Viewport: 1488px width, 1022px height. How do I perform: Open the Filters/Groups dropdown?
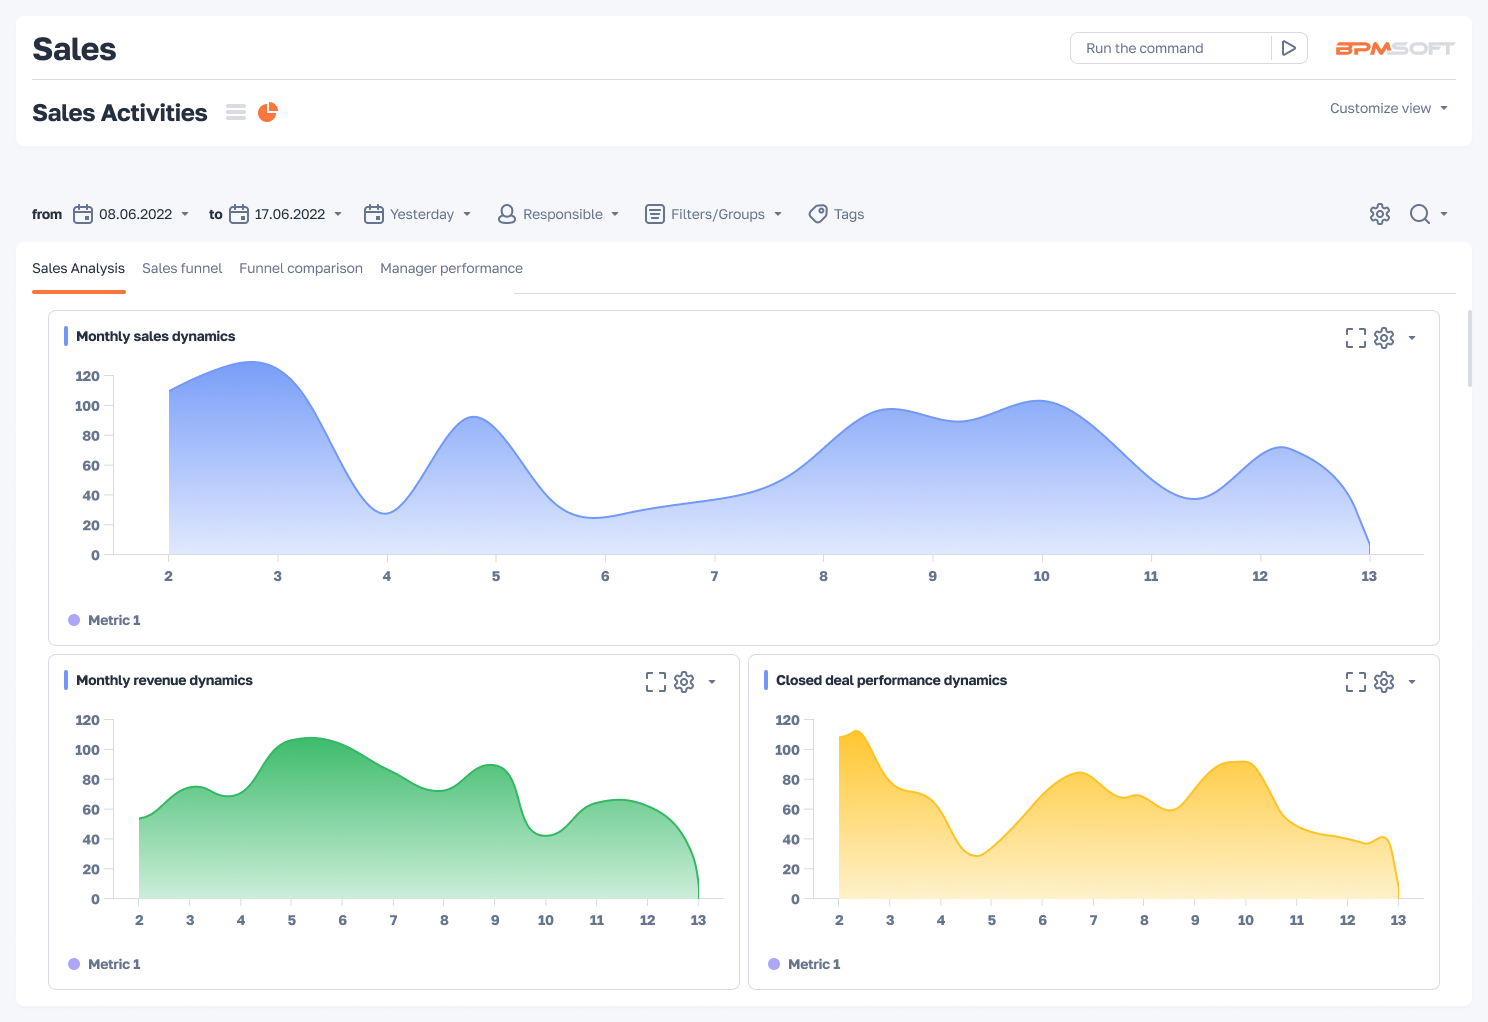tap(713, 214)
